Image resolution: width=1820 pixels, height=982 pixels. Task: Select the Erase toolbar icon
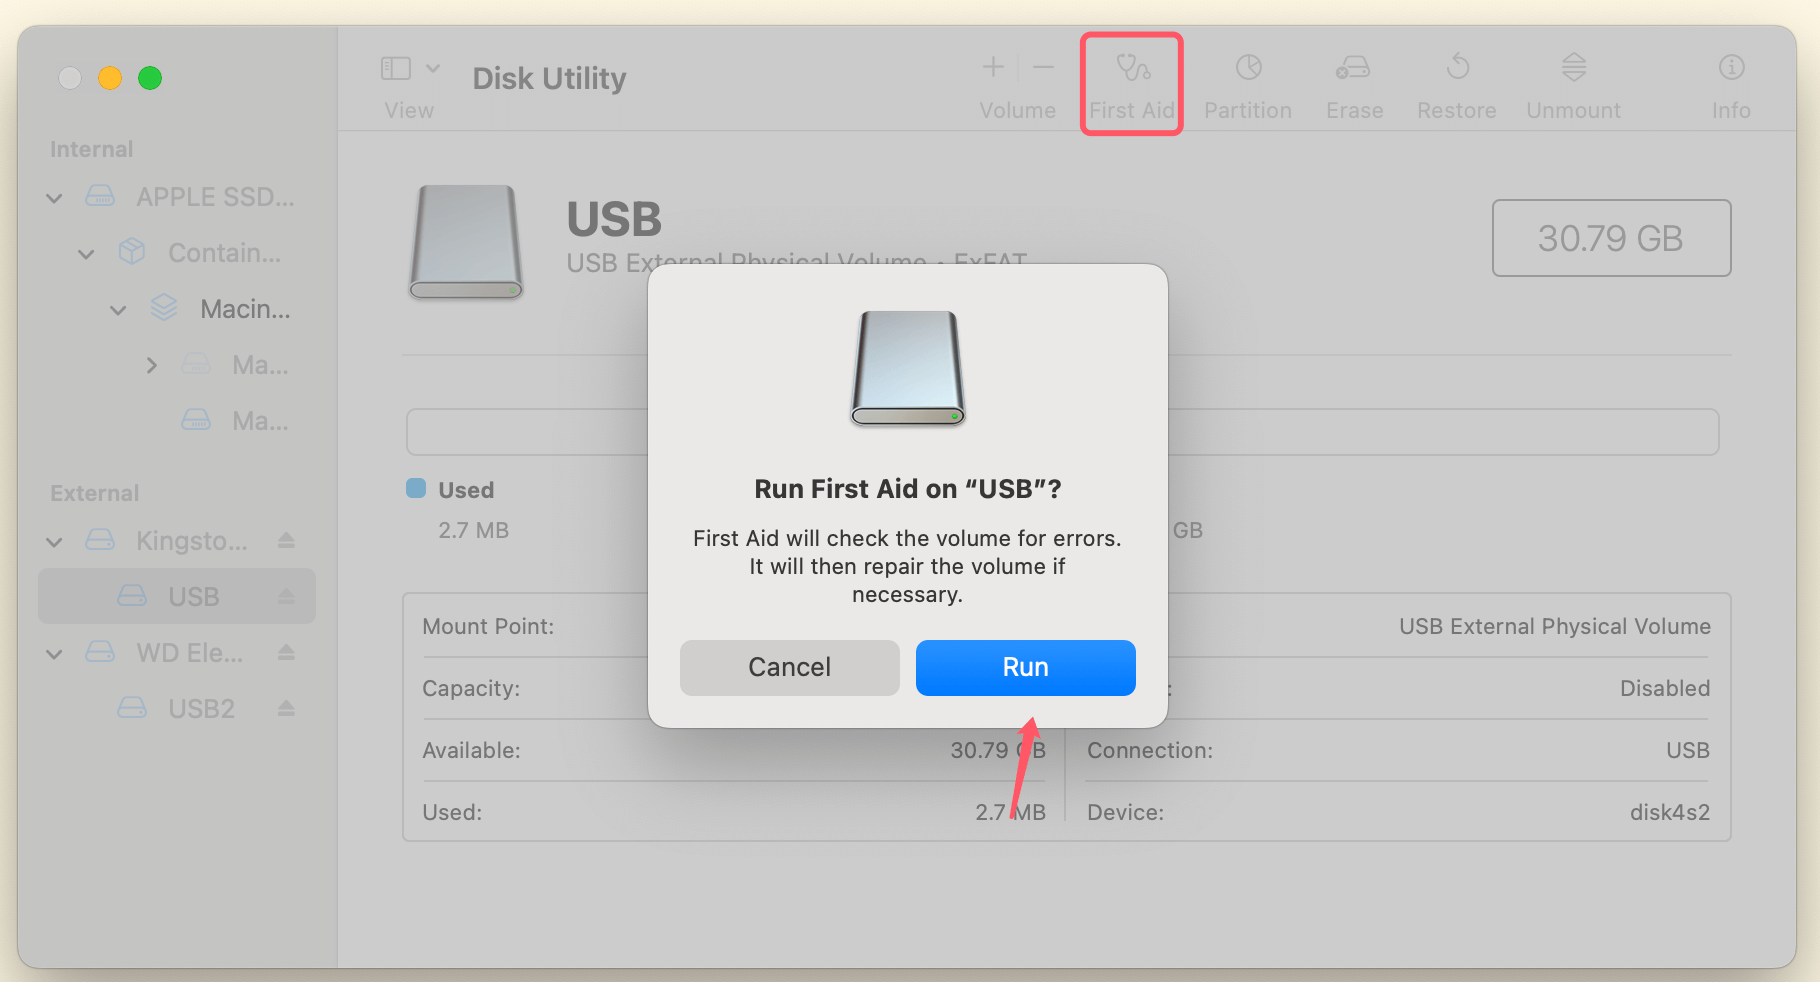[x=1353, y=83]
